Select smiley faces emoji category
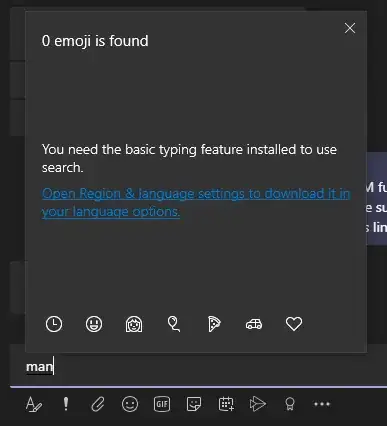This screenshot has height=426, width=387. [94, 324]
